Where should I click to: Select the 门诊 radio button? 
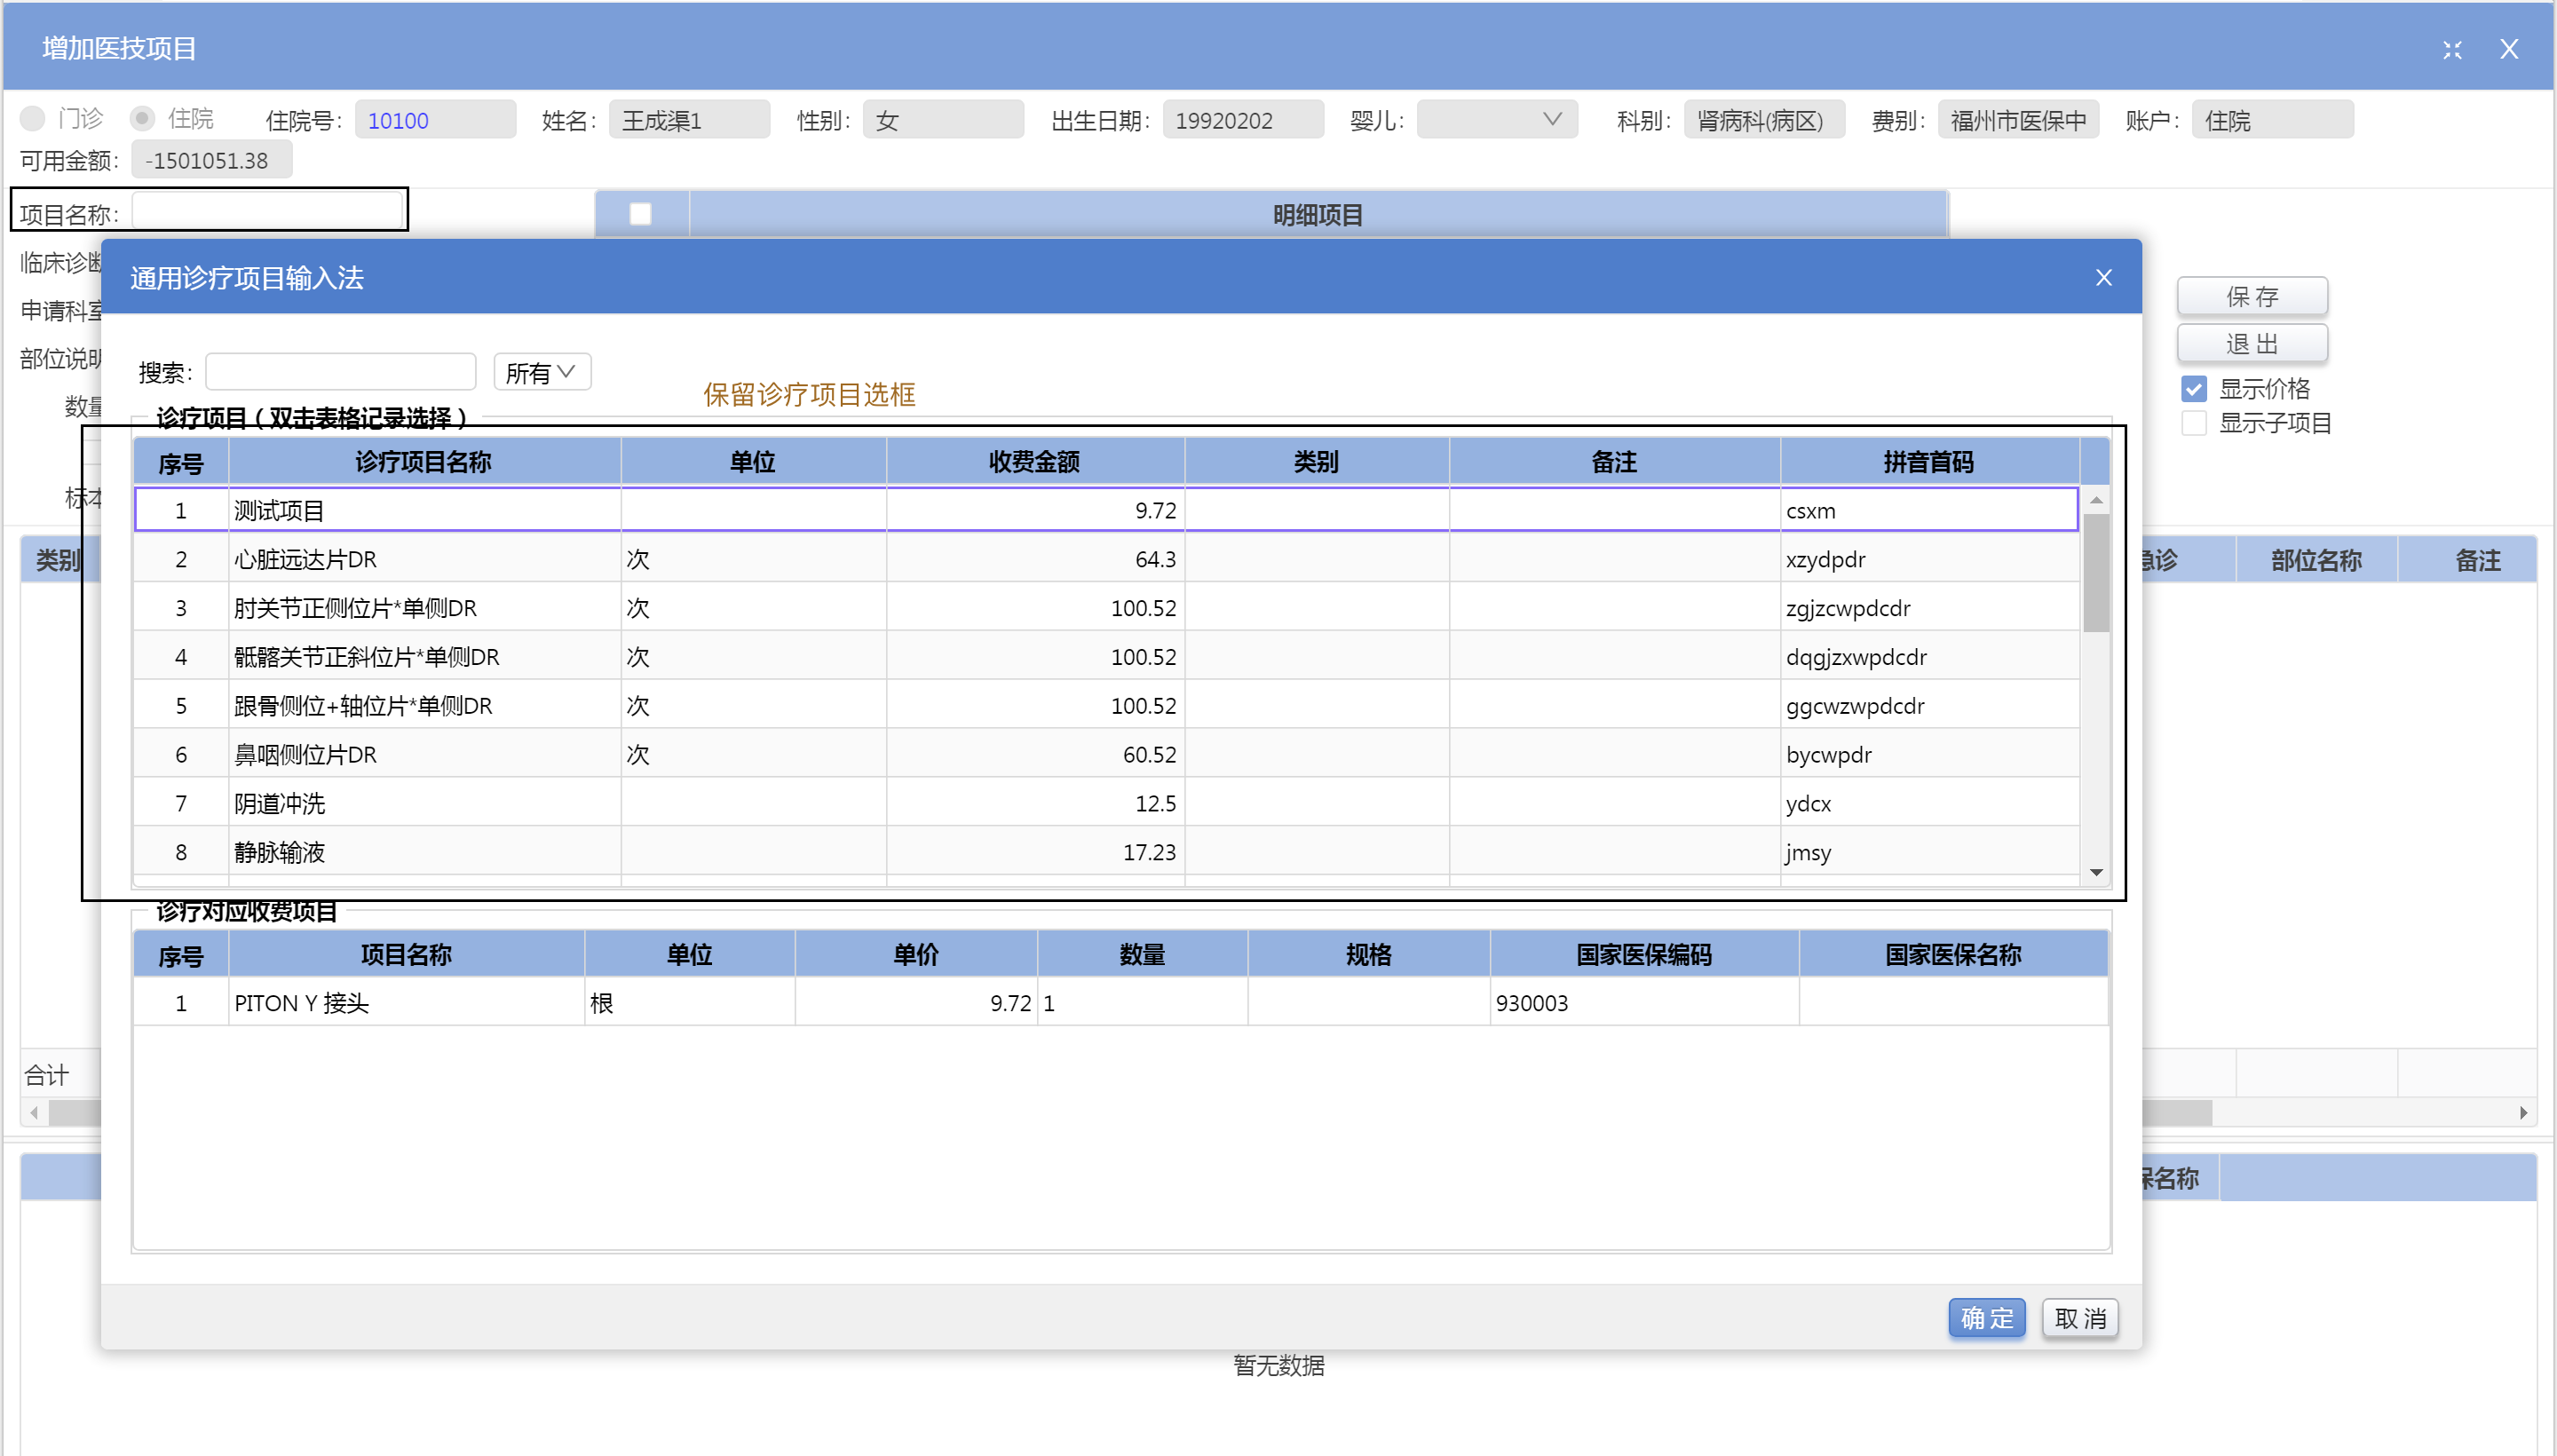(x=33, y=119)
